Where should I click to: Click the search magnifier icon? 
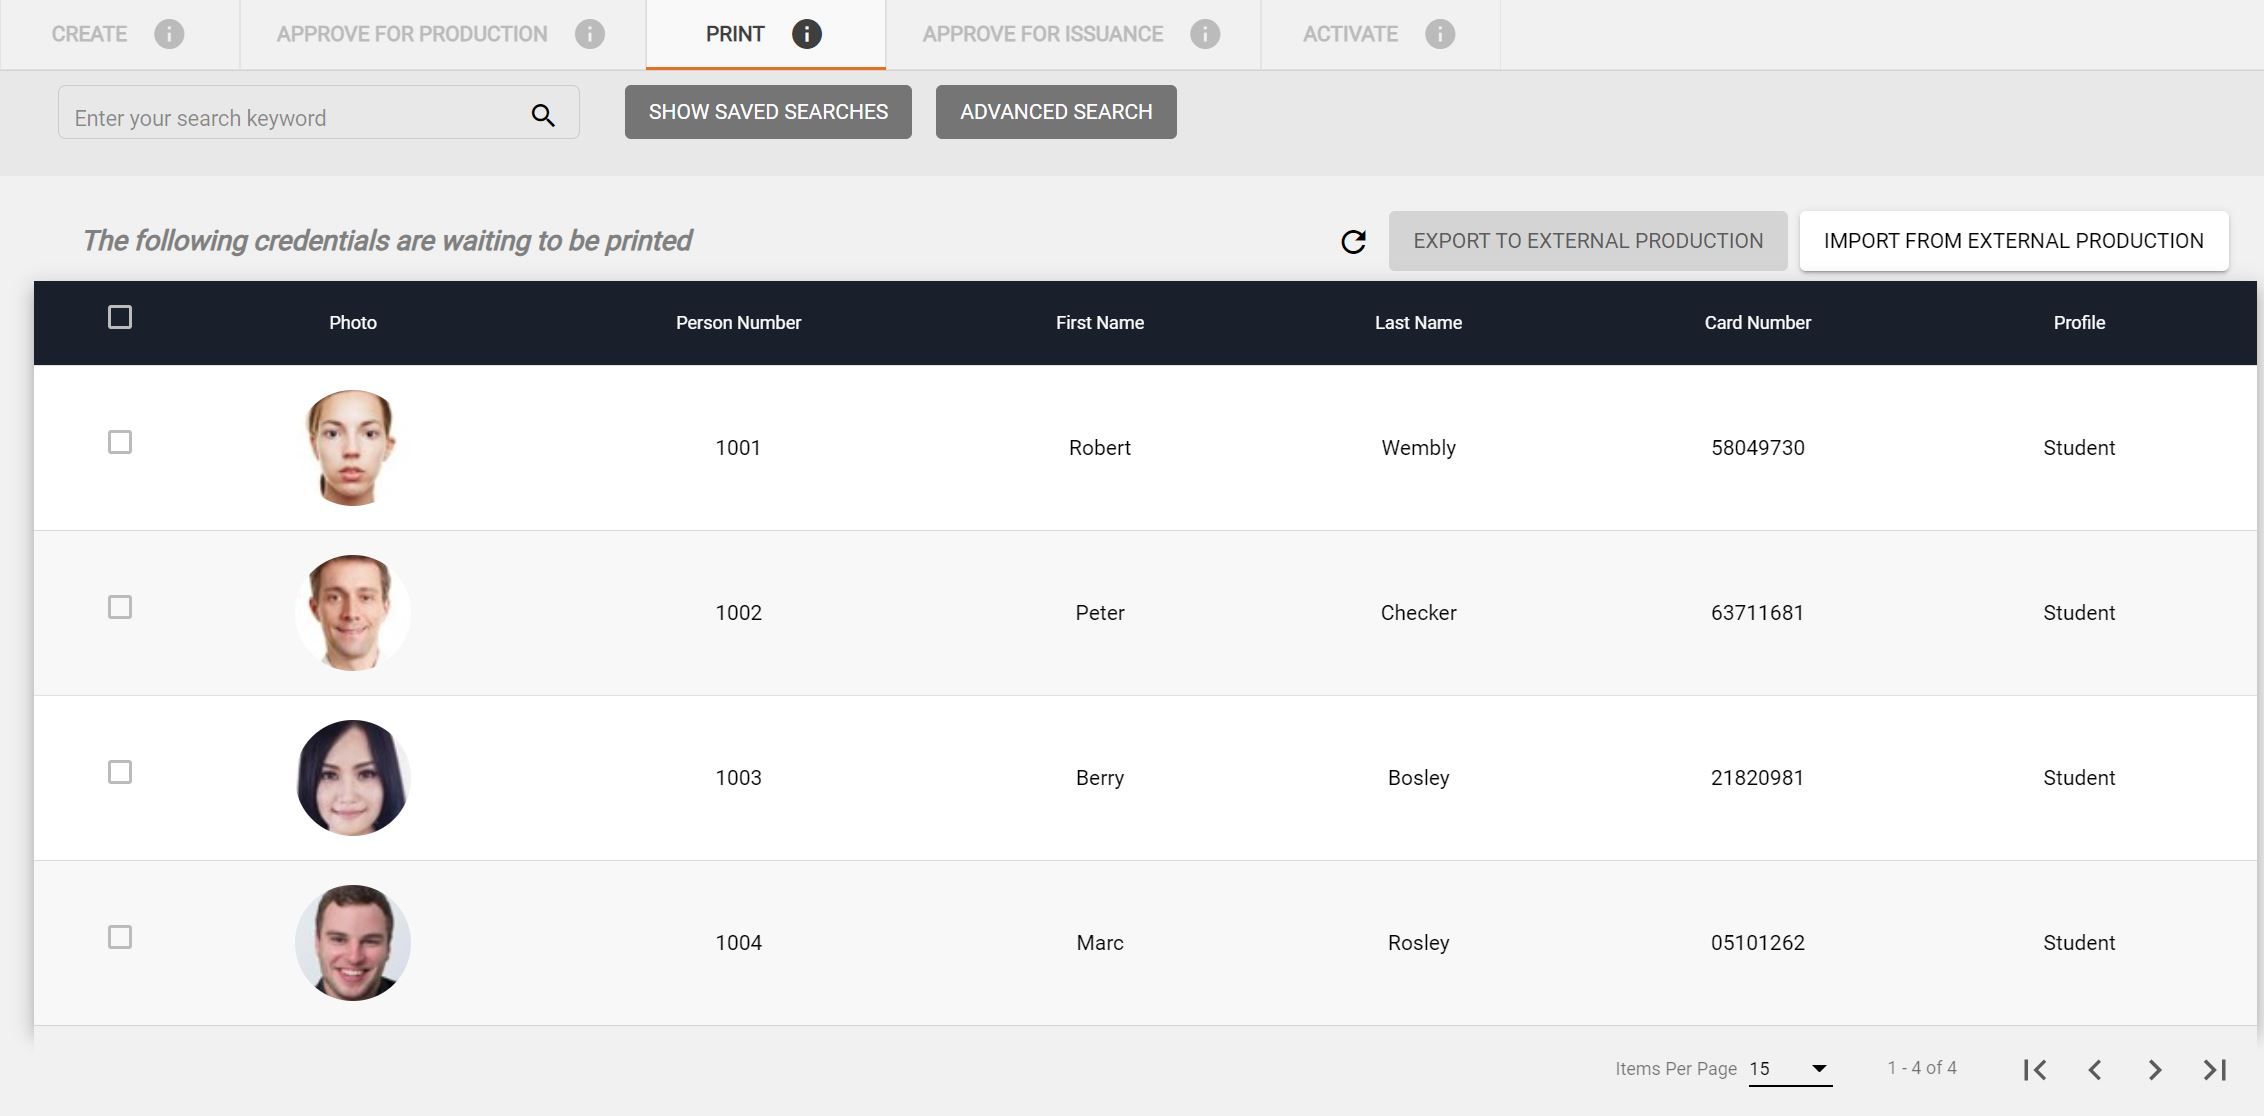543,116
